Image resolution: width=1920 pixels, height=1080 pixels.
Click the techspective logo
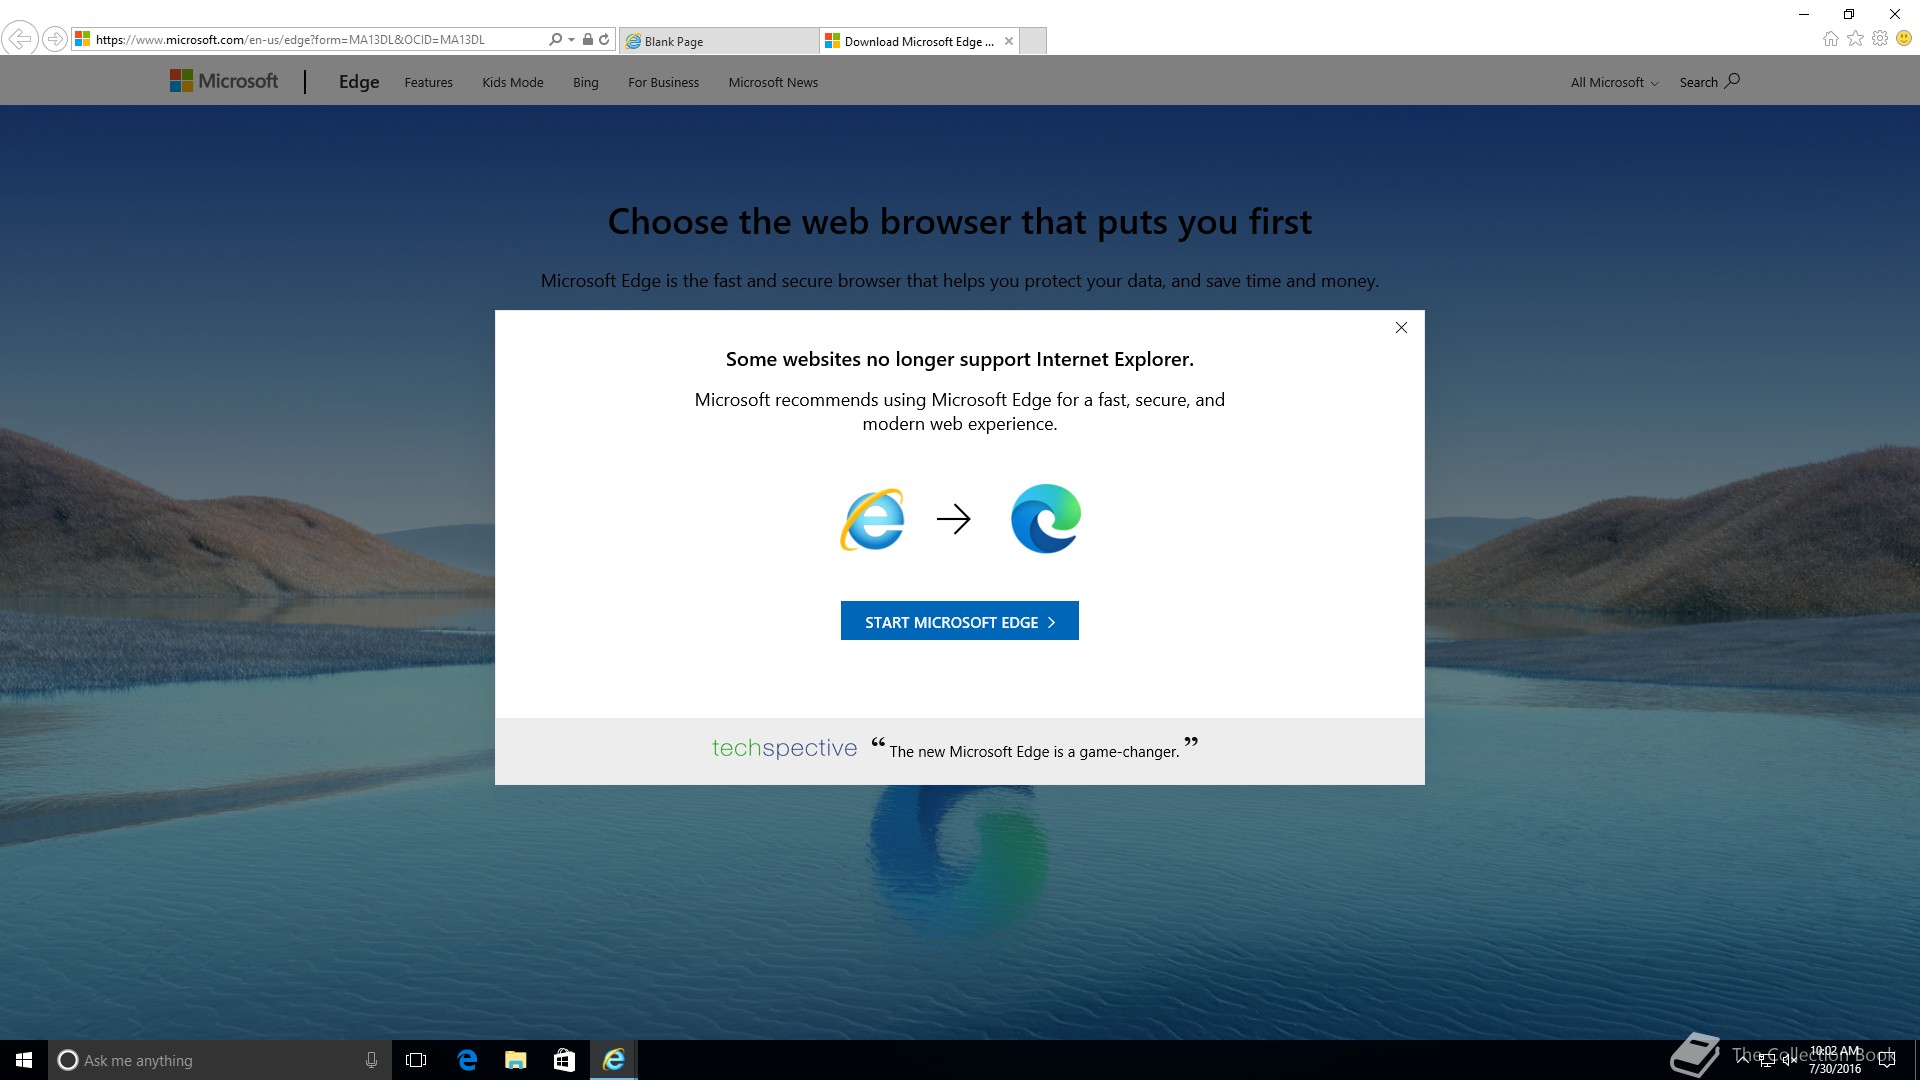pyautogui.click(x=784, y=748)
